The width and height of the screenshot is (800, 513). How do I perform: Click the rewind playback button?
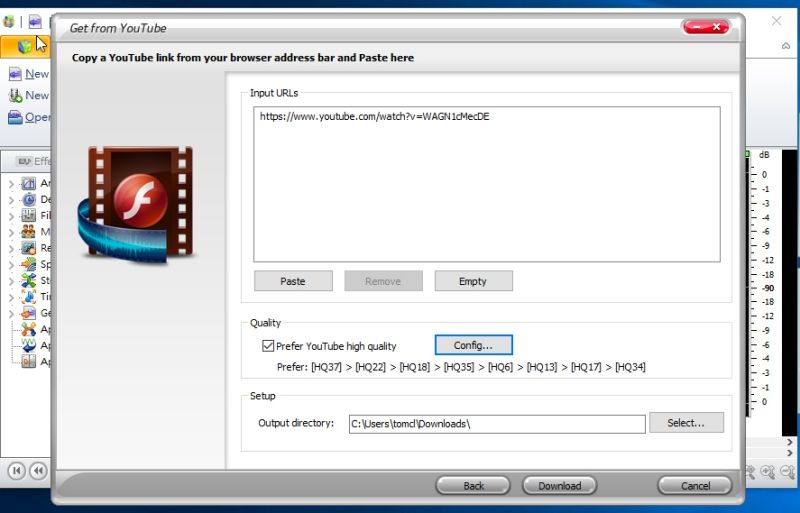pos(38,471)
